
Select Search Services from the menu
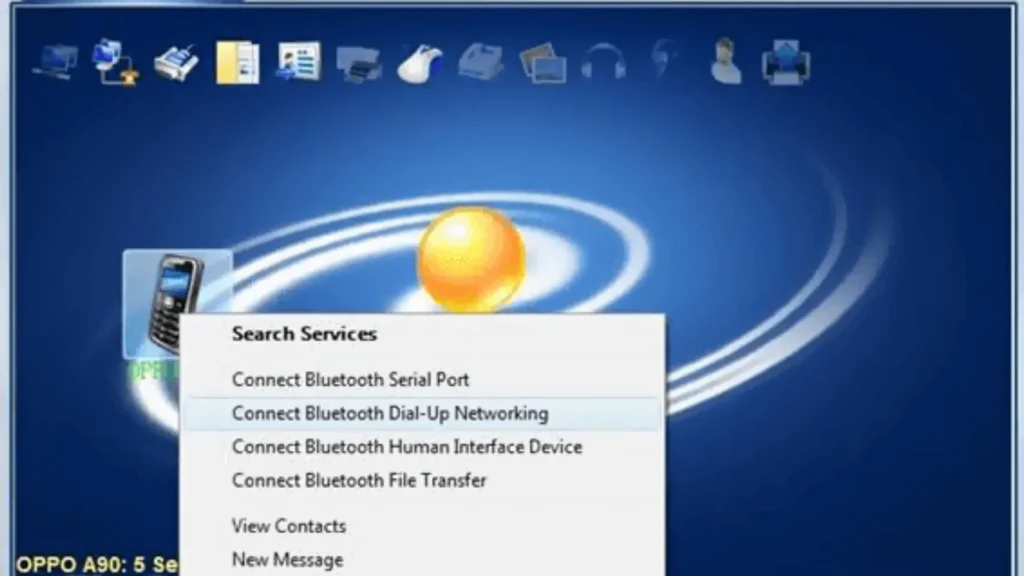pos(303,334)
